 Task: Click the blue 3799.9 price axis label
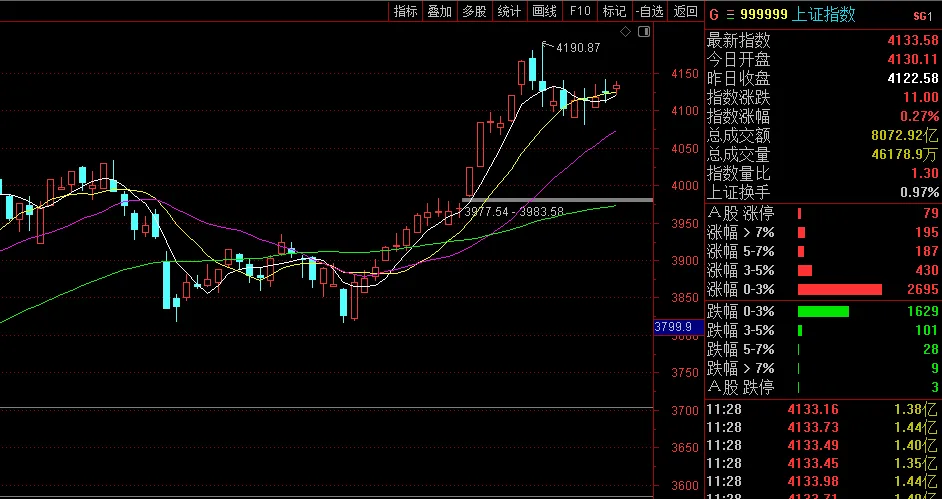pyautogui.click(x=673, y=327)
